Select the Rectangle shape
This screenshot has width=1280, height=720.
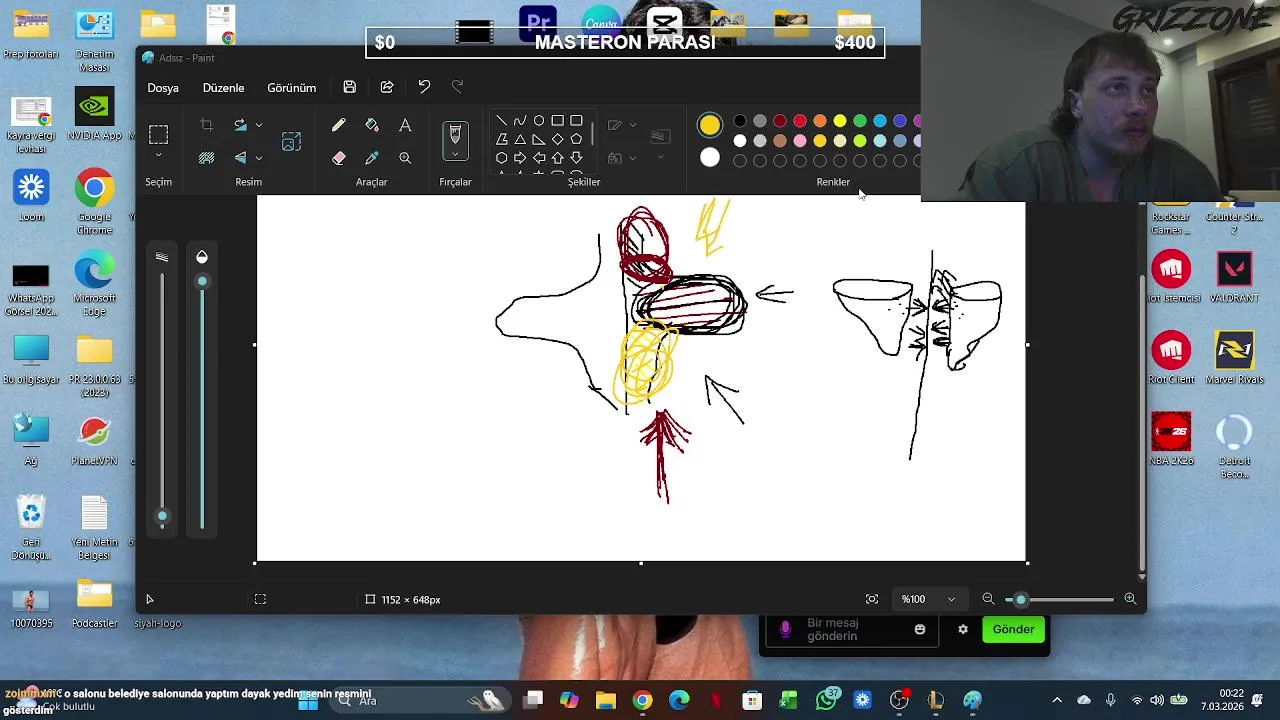558,121
